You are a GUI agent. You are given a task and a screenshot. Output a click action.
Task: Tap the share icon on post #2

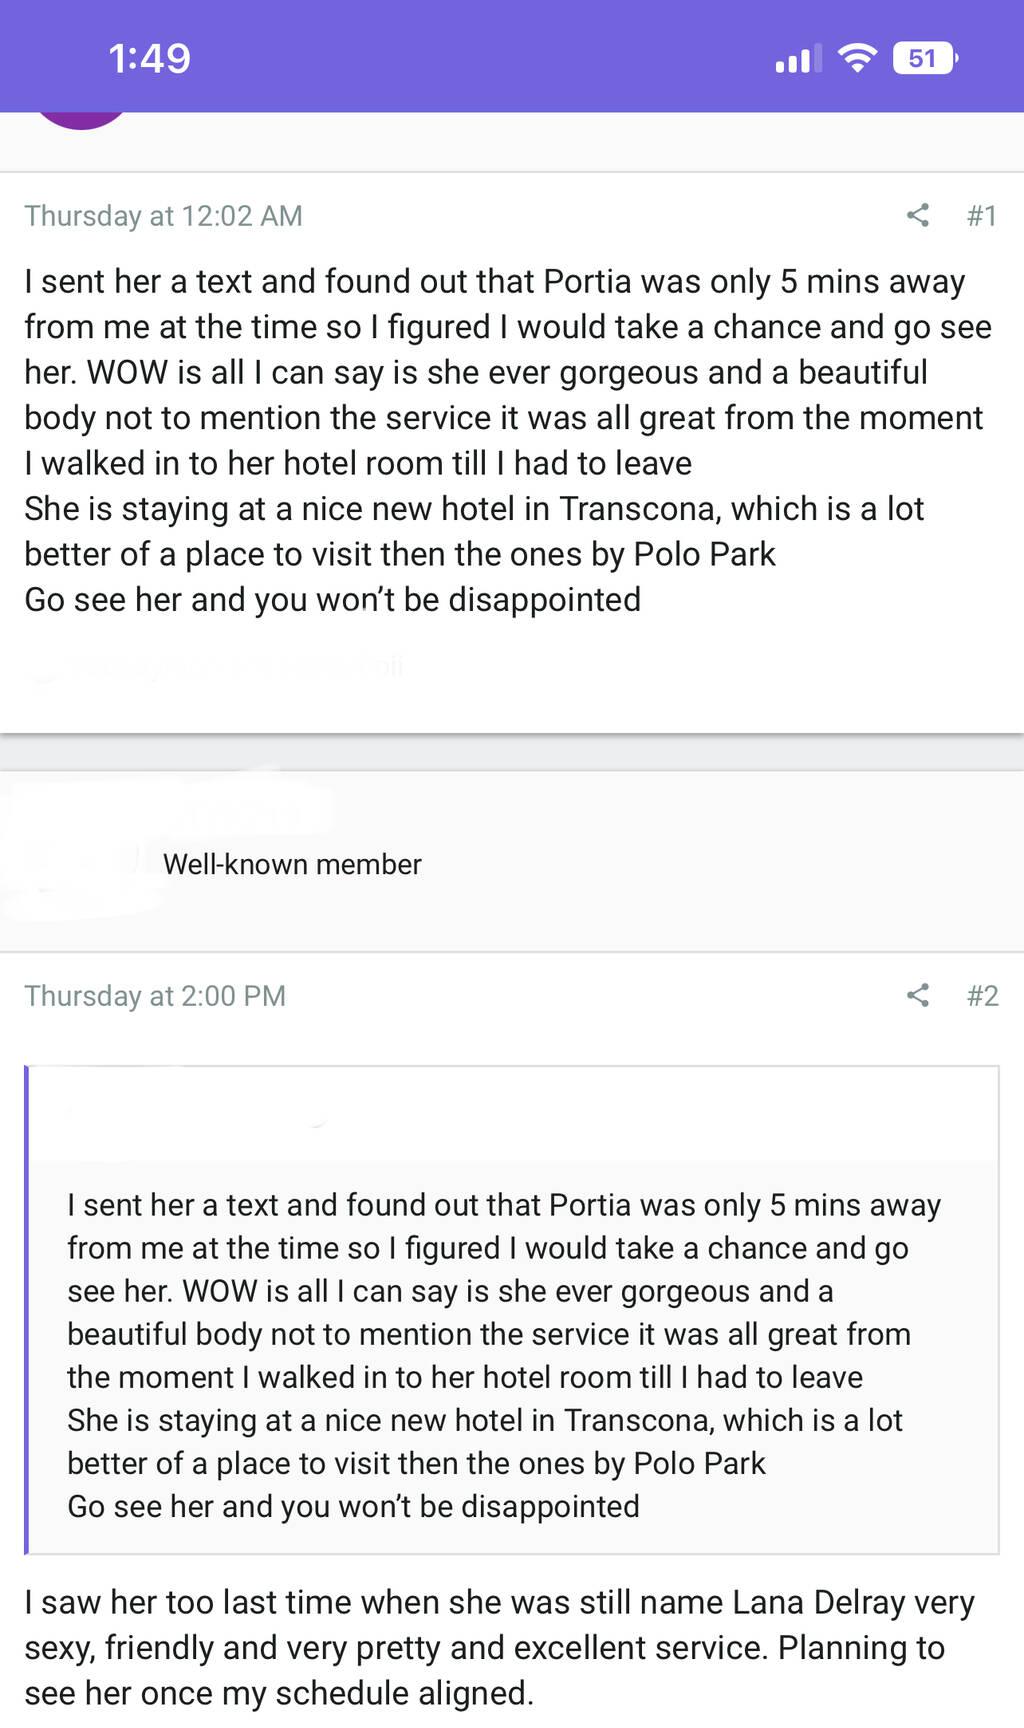pos(917,995)
